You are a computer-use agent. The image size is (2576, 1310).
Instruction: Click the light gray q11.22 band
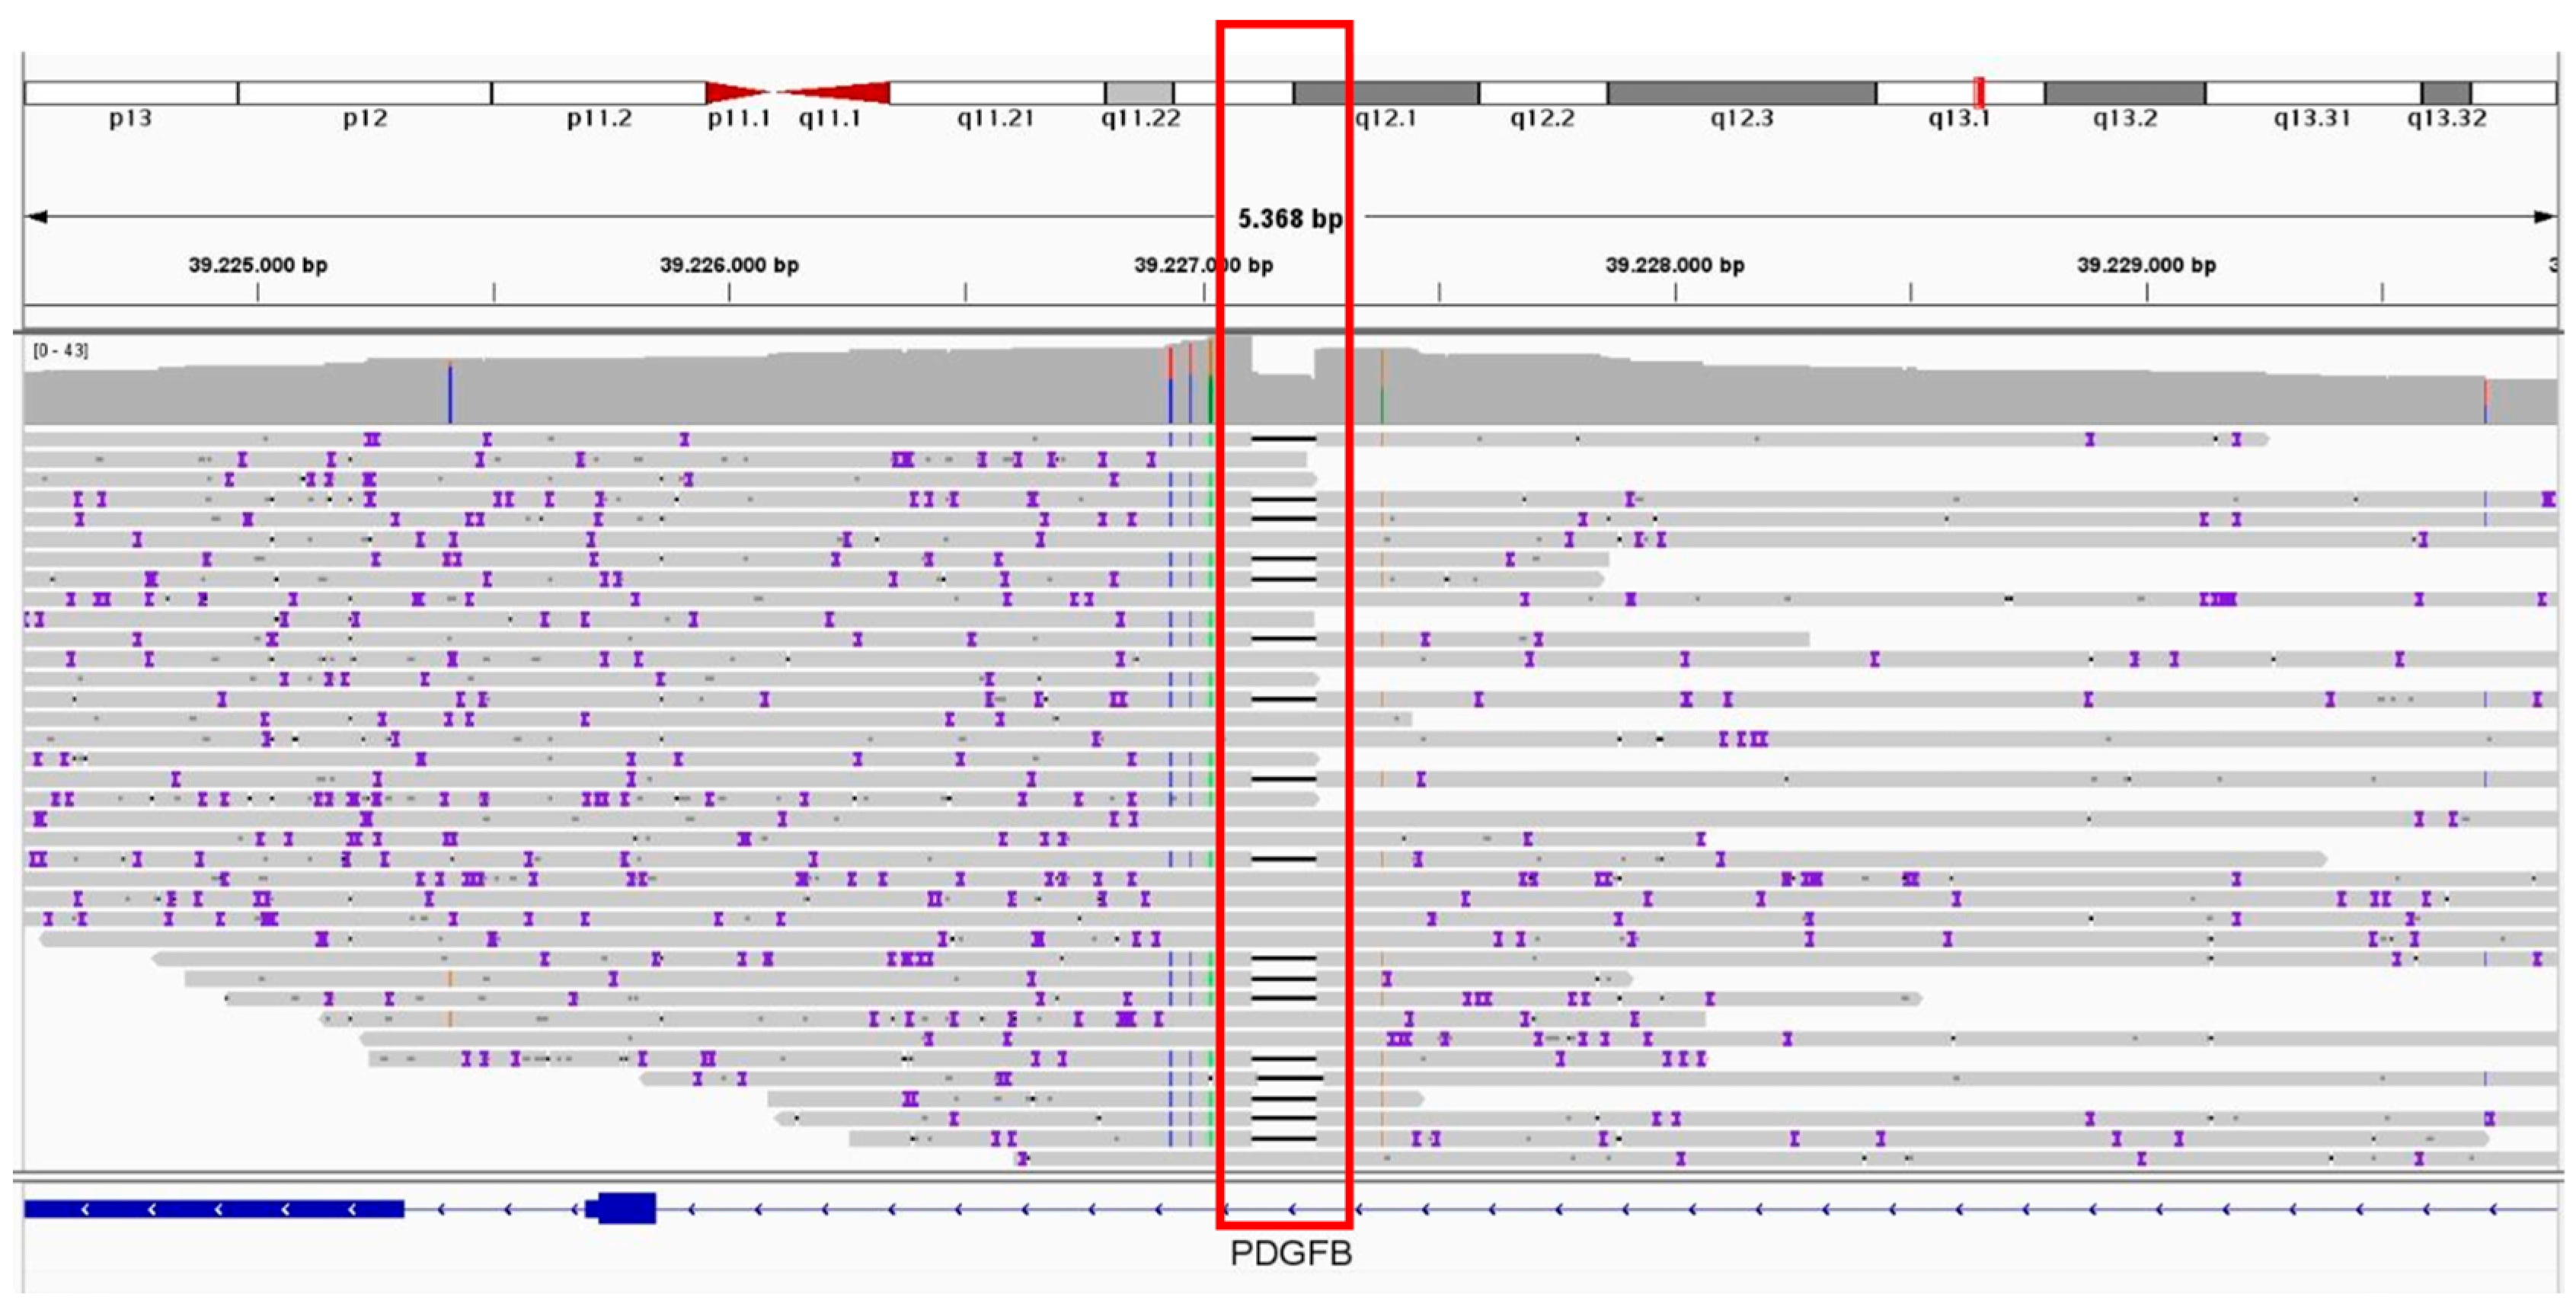click(1139, 93)
